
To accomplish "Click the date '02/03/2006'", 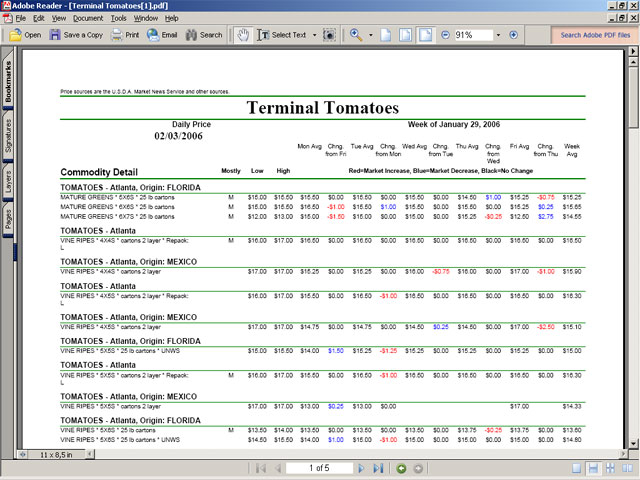I will (178, 136).
